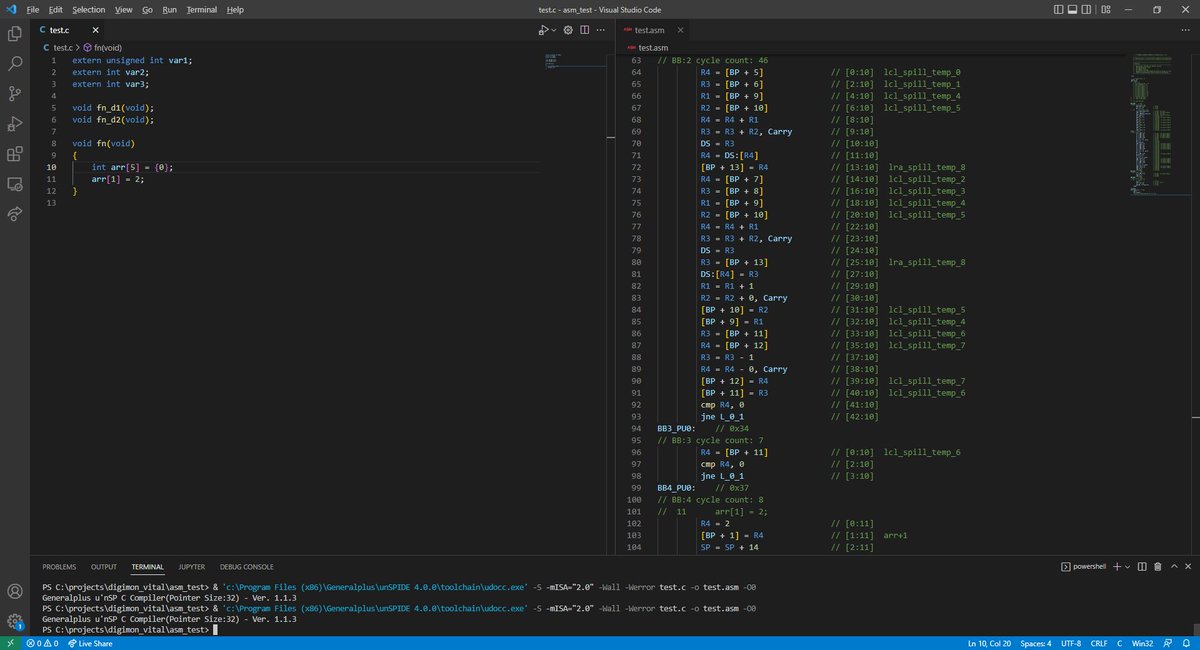Change line endings via CRLF

point(1099,643)
